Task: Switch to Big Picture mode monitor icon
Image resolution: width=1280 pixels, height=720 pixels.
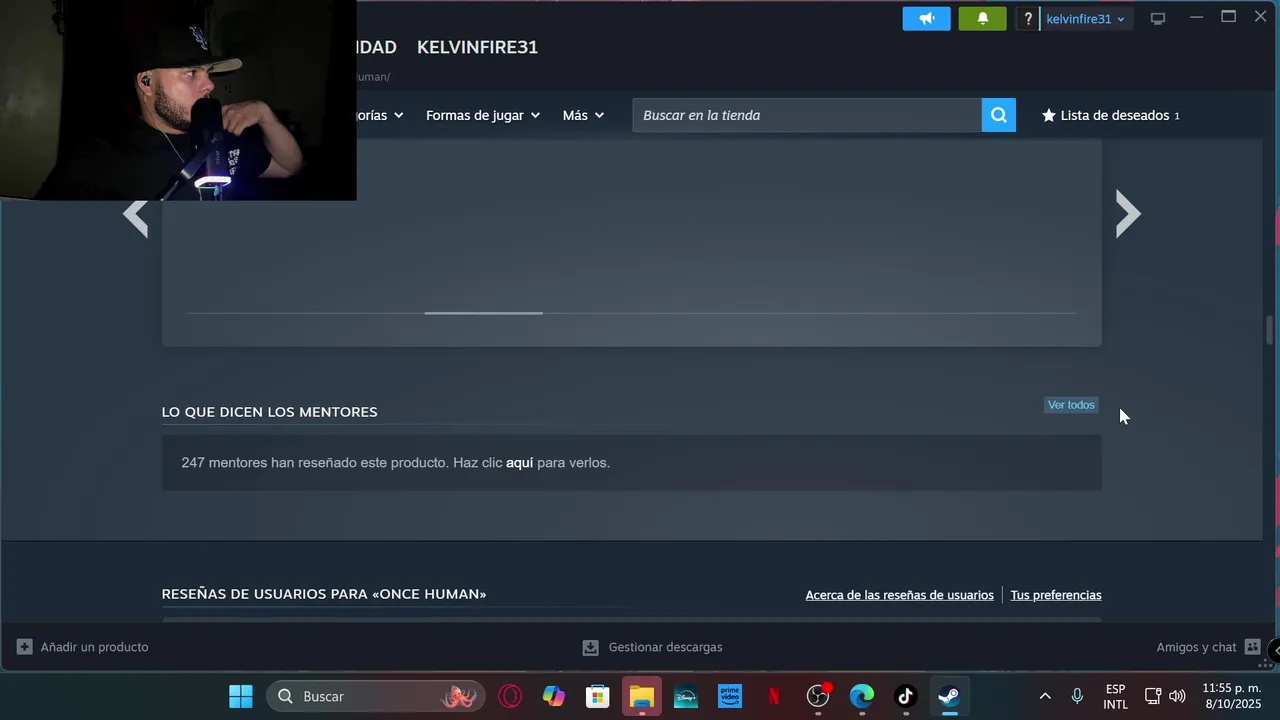Action: tap(1158, 19)
